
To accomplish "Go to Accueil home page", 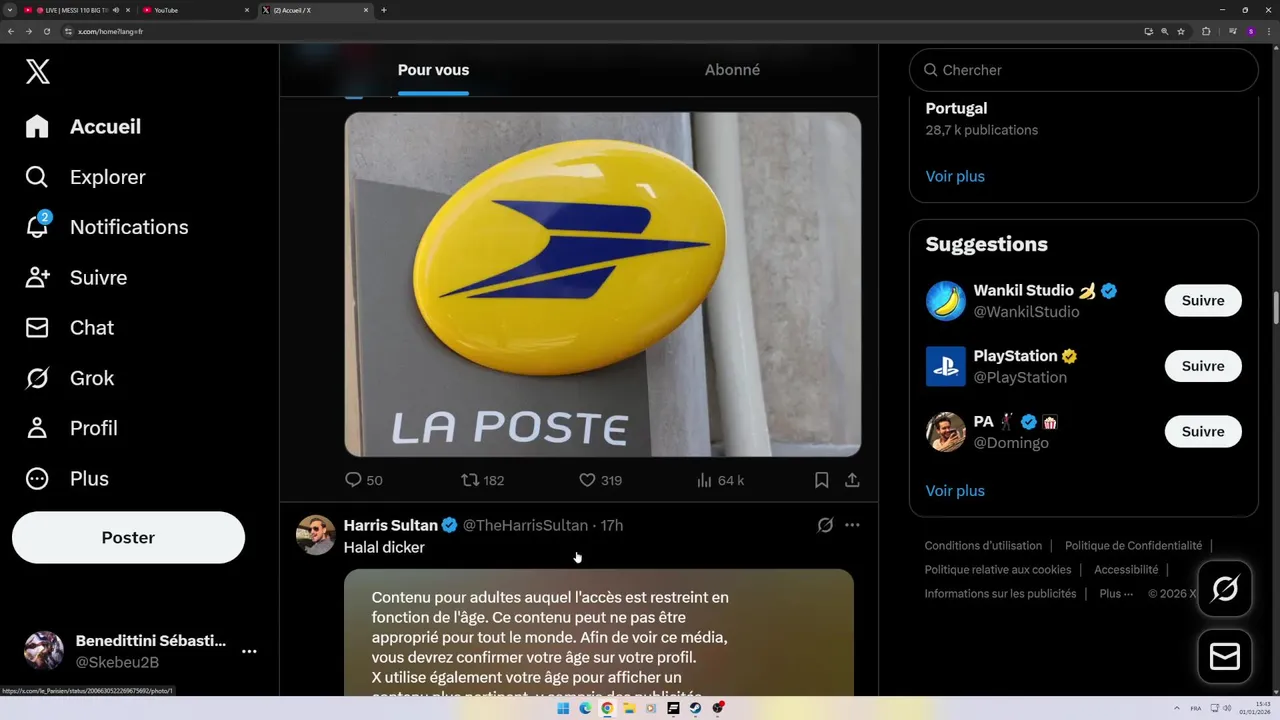I will (84, 127).
